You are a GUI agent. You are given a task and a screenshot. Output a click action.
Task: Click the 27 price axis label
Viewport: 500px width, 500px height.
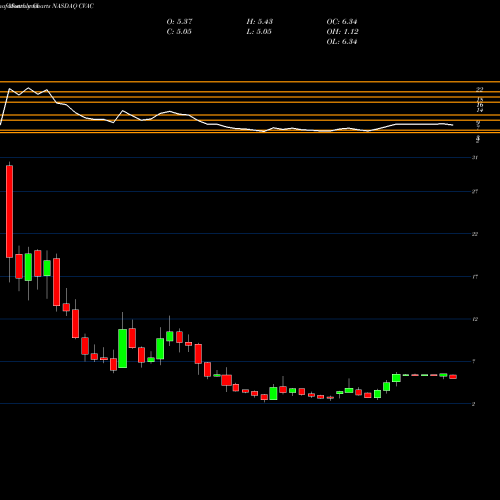click(x=475, y=191)
